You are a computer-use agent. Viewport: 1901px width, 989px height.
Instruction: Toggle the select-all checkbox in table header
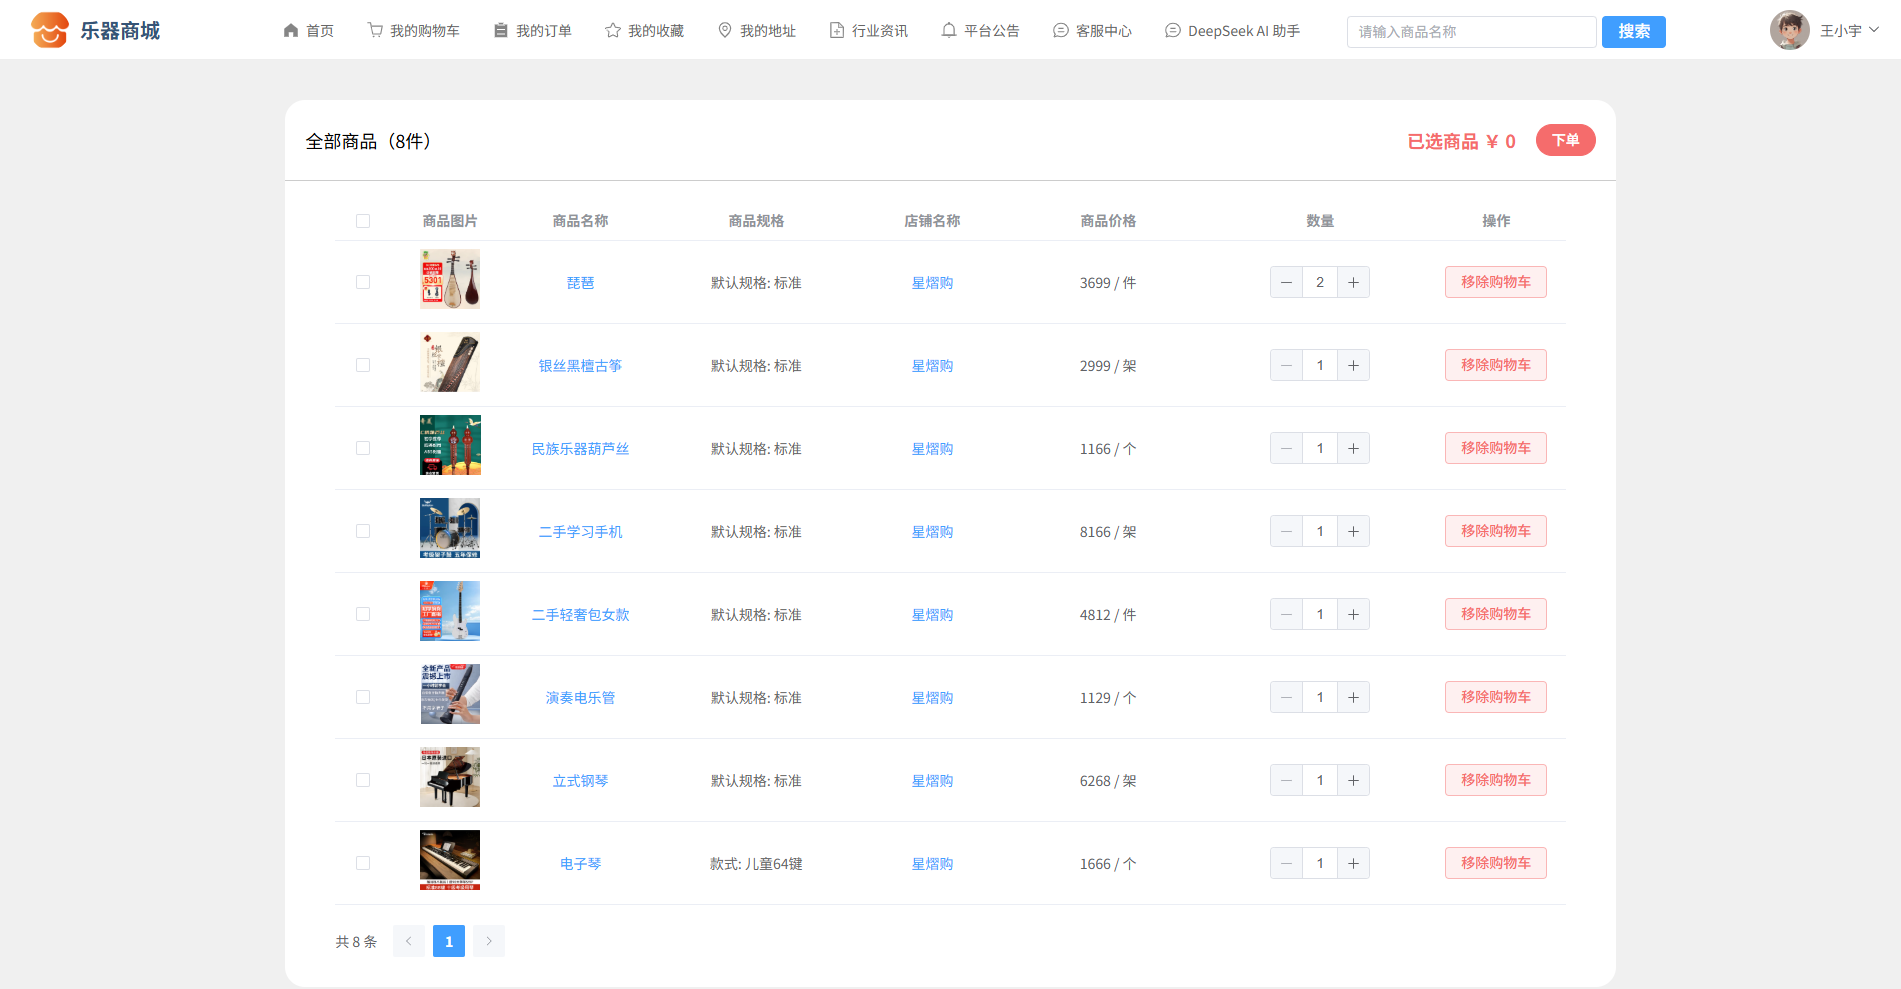pyautogui.click(x=363, y=221)
